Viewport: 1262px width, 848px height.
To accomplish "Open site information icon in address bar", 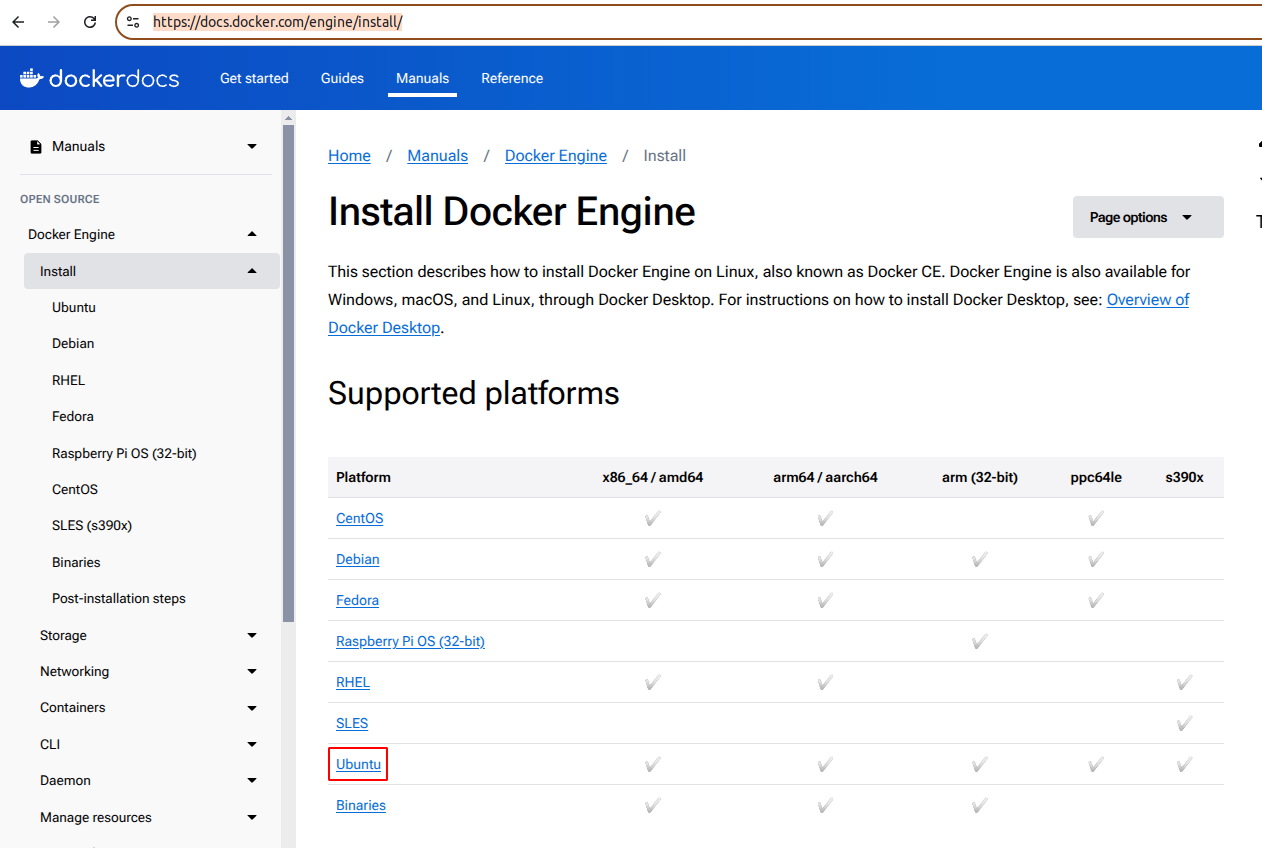I will pyautogui.click(x=133, y=21).
